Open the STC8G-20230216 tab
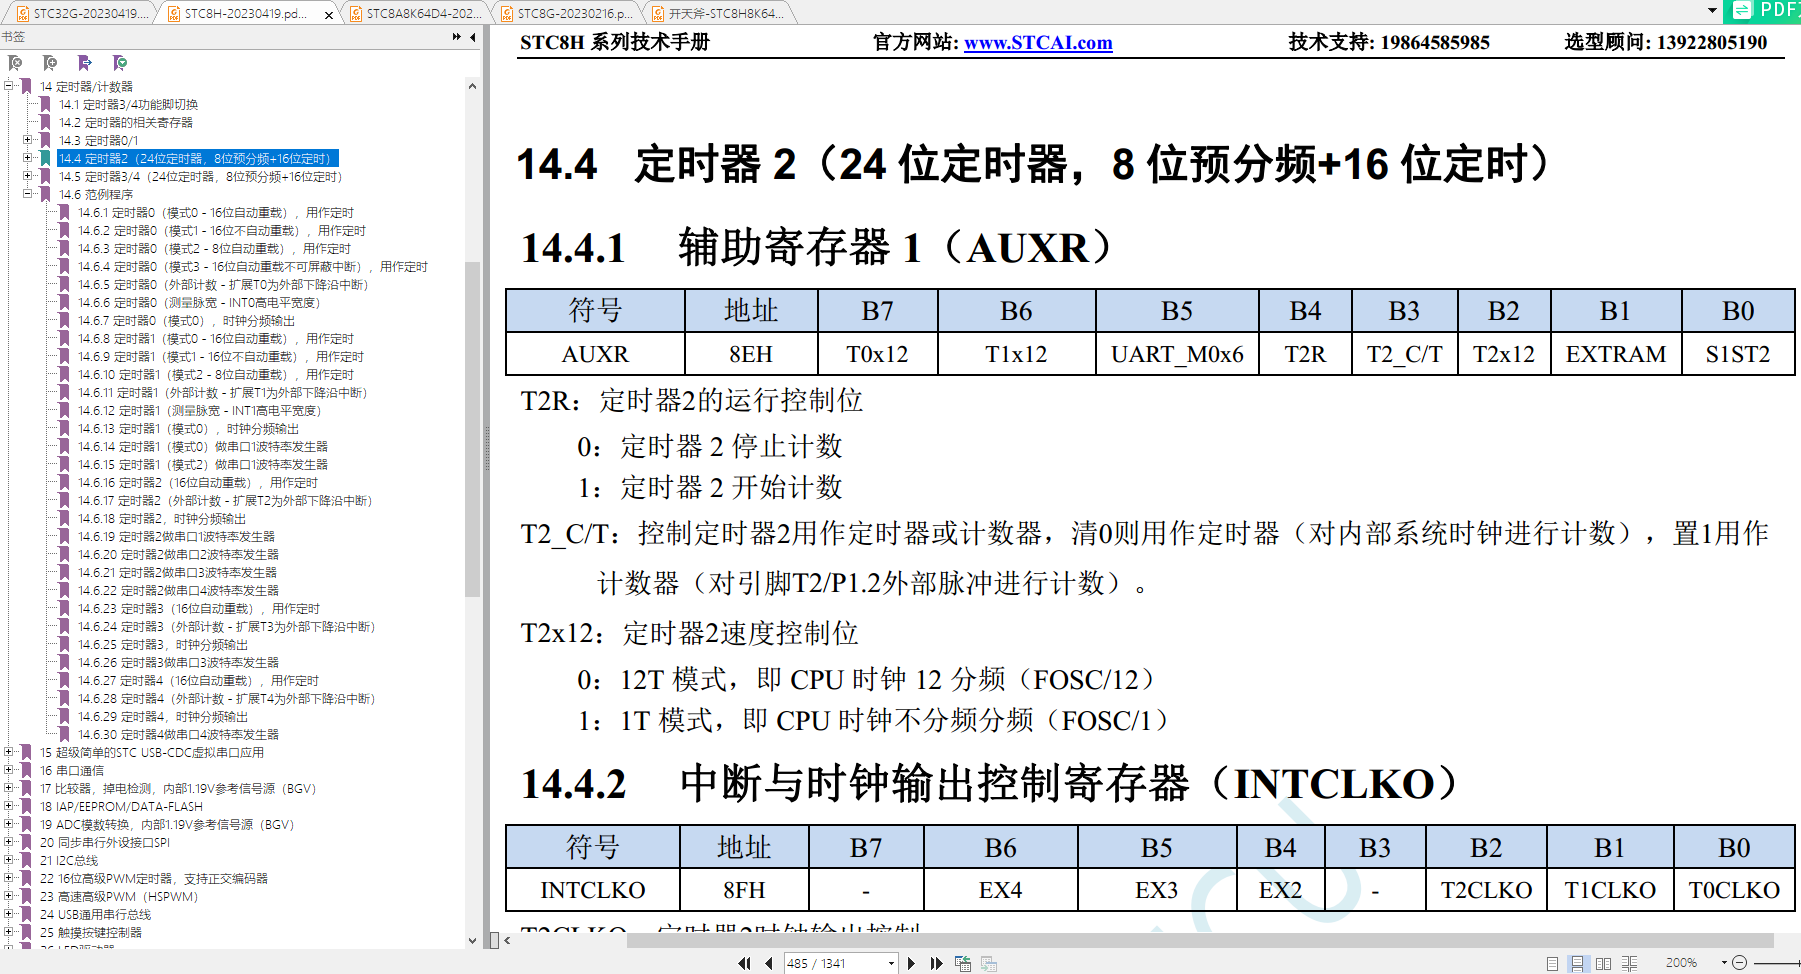Viewport: 1801px width, 974px height. pos(567,13)
